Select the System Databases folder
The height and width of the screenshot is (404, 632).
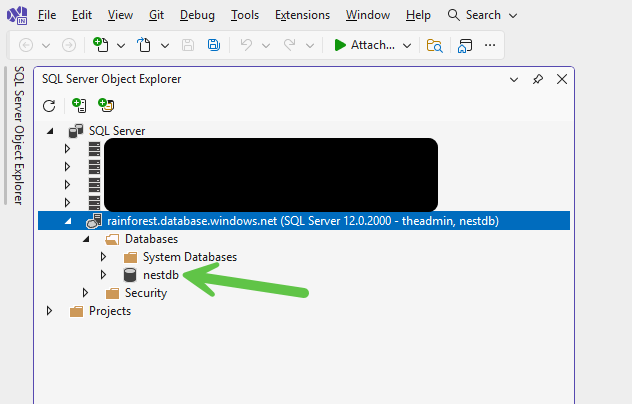click(x=190, y=257)
